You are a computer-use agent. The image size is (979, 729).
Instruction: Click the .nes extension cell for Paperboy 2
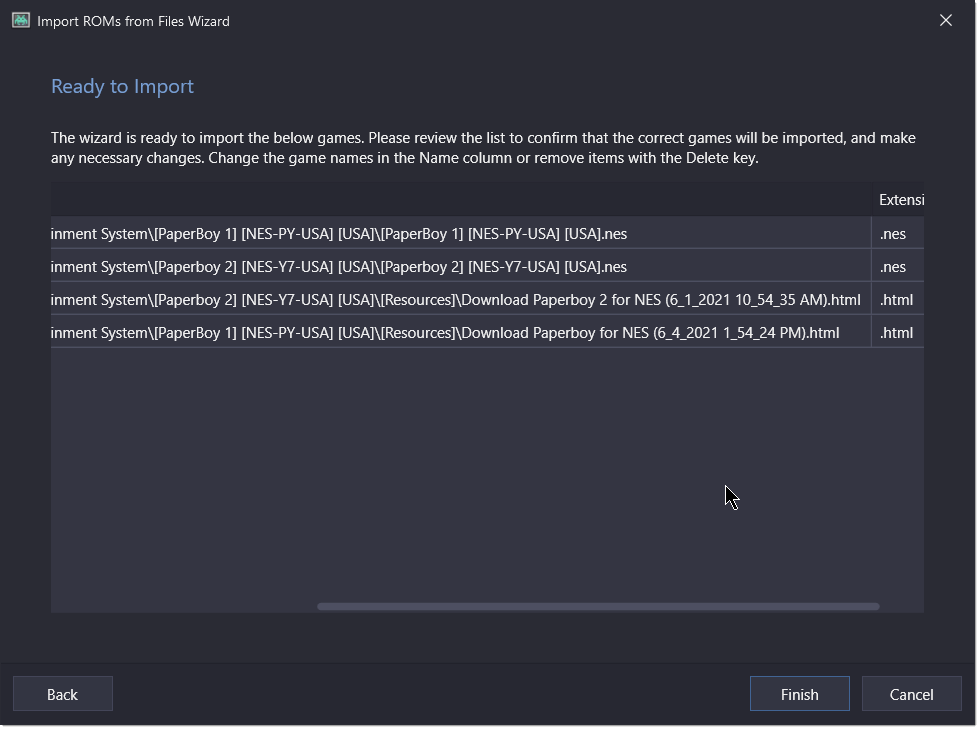[x=898, y=267]
